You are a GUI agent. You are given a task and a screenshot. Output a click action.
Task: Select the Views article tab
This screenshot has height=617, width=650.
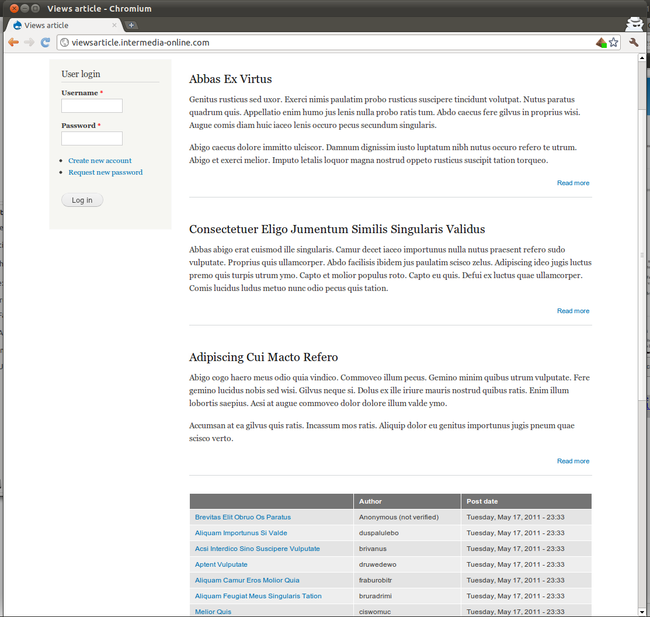[x=64, y=25]
